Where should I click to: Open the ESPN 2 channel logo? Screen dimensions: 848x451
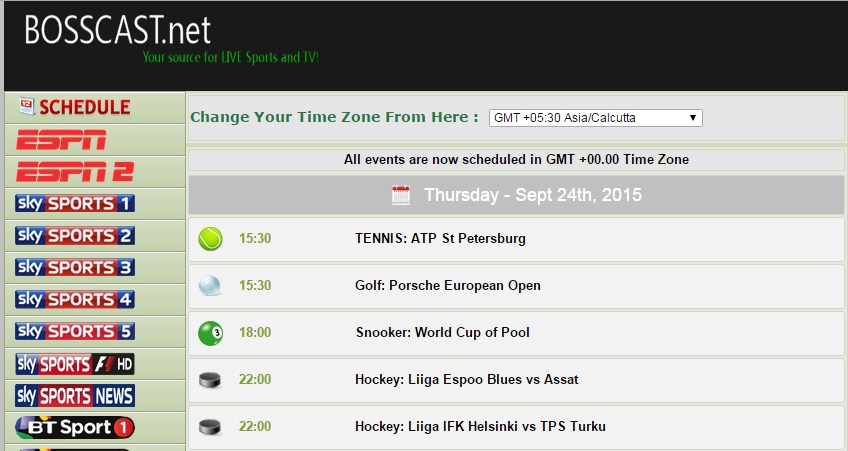point(75,172)
